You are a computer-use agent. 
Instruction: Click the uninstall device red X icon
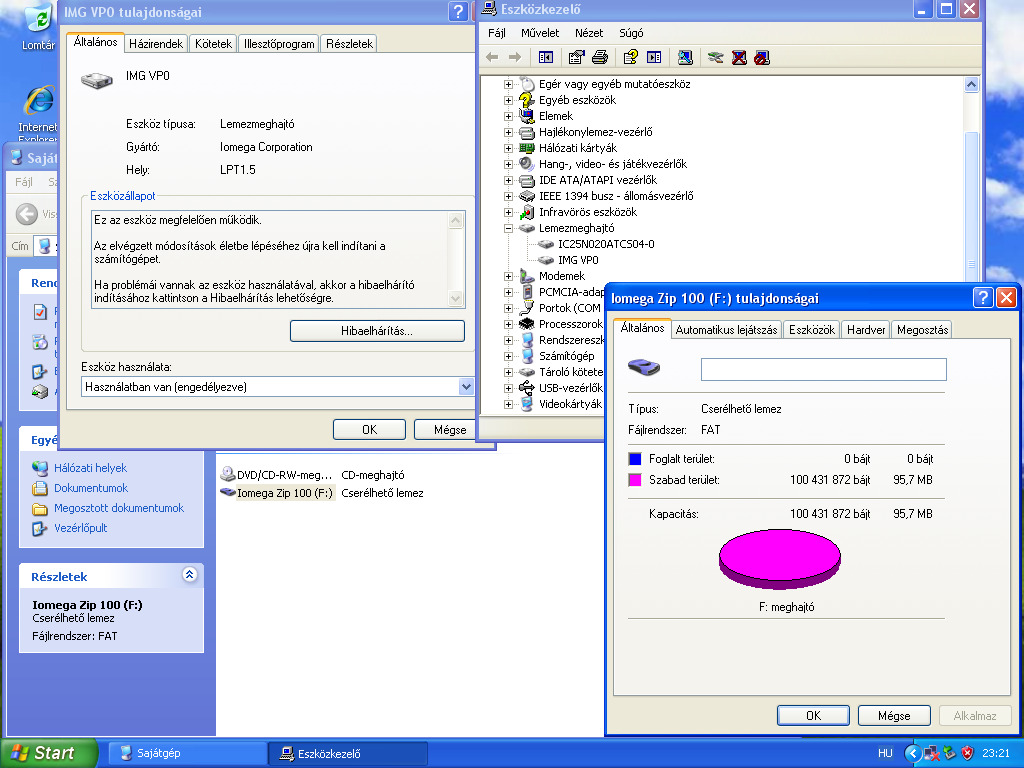(739, 57)
